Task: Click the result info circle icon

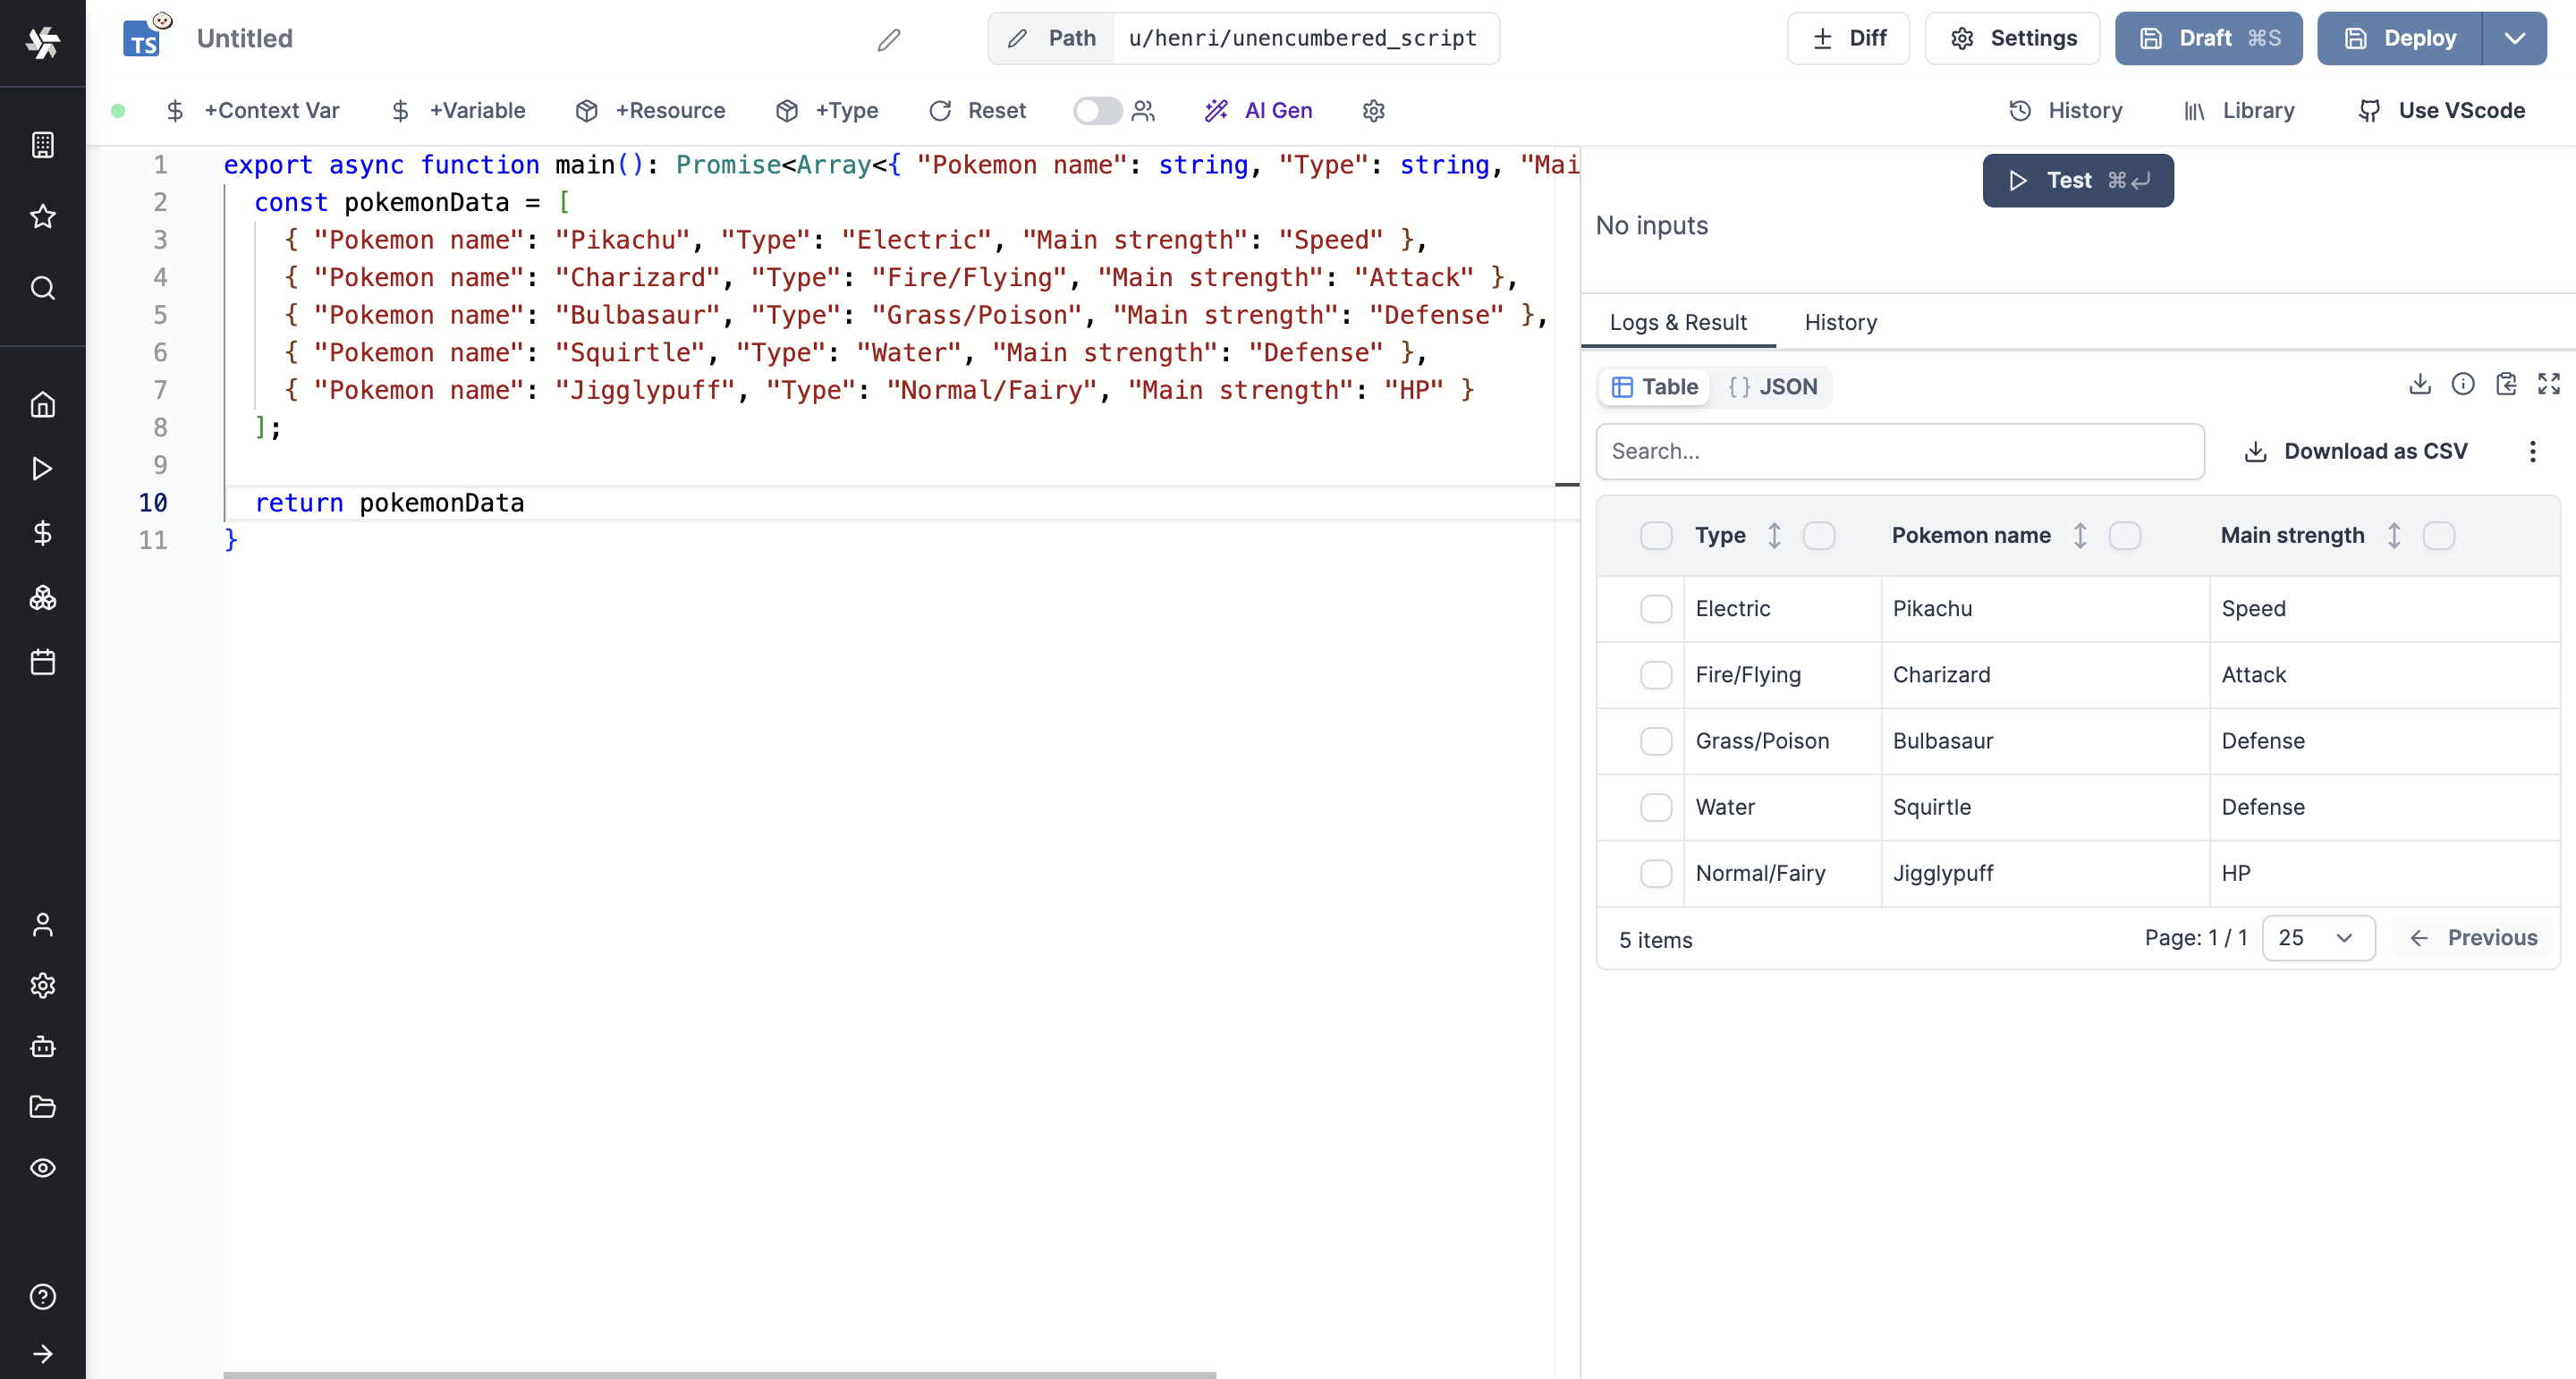Action: point(2462,384)
